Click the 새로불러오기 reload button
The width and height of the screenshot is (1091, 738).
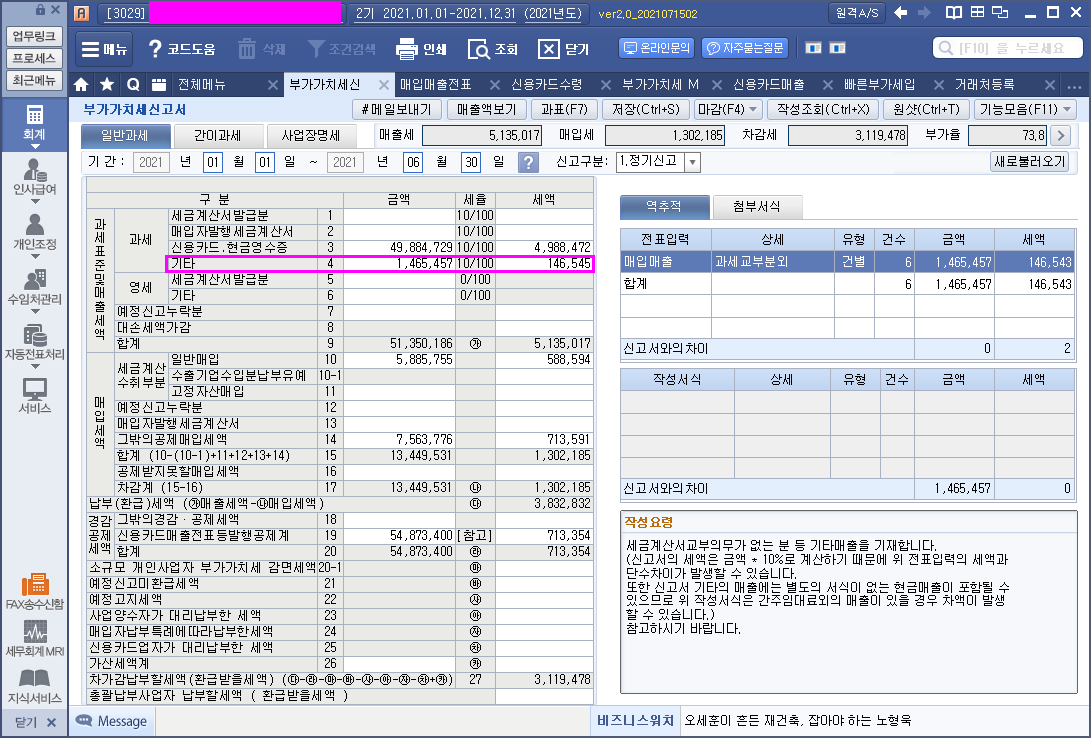pyautogui.click(x=1029, y=161)
